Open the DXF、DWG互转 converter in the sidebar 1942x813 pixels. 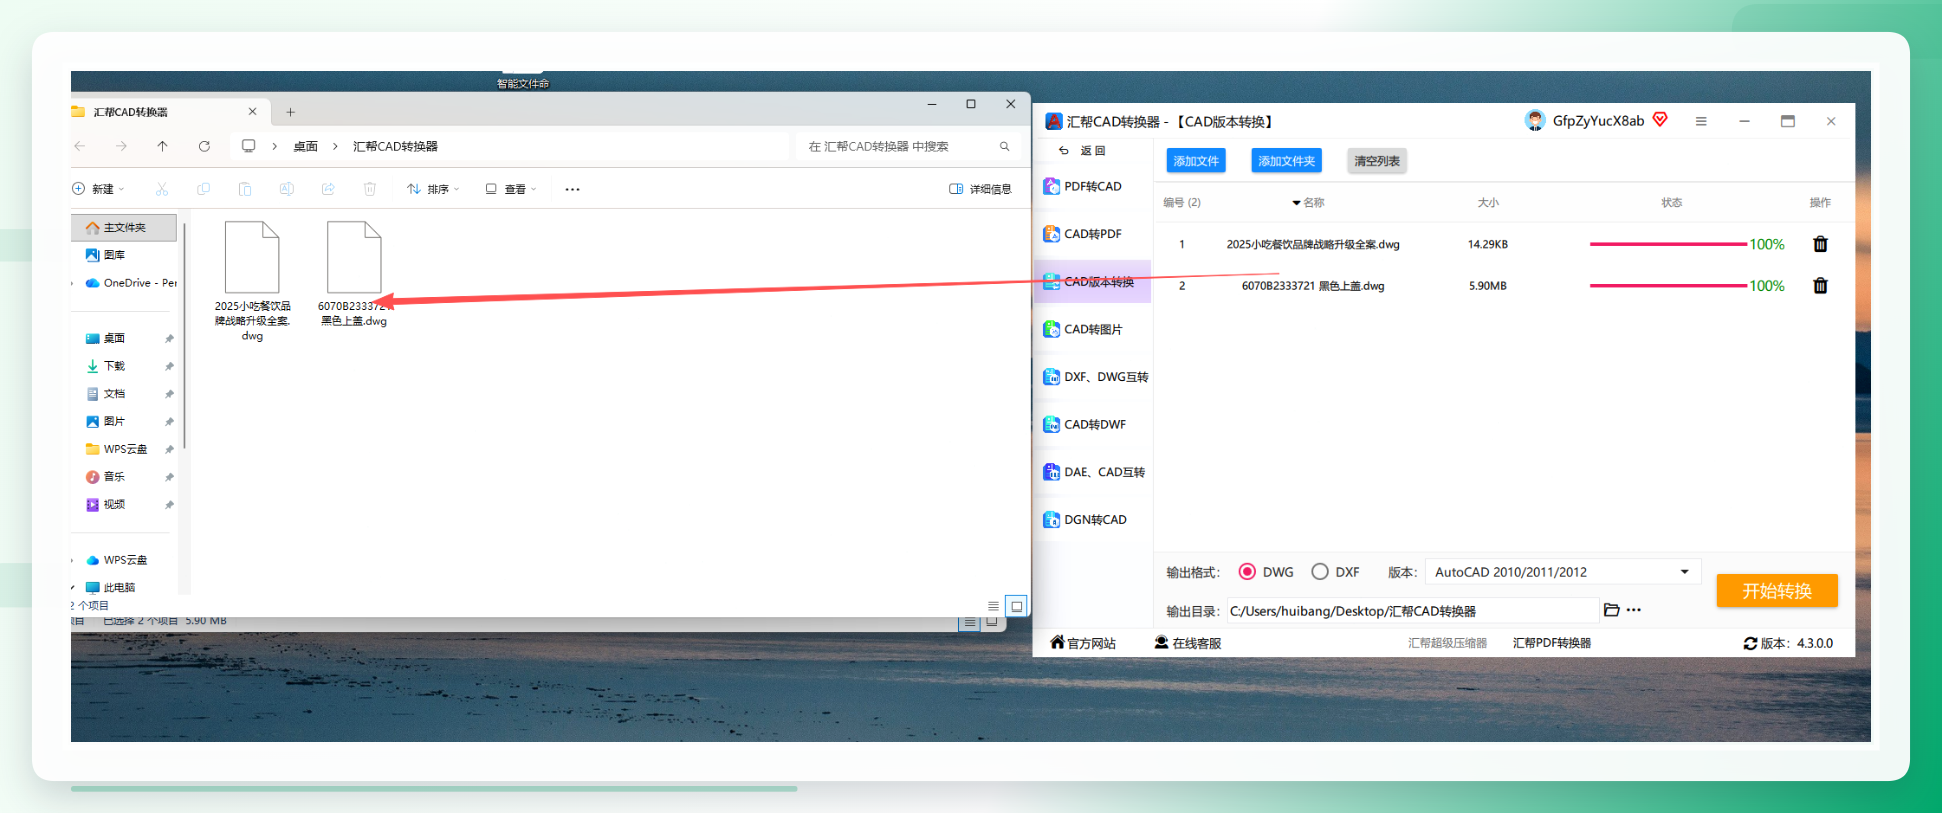(x=1095, y=377)
